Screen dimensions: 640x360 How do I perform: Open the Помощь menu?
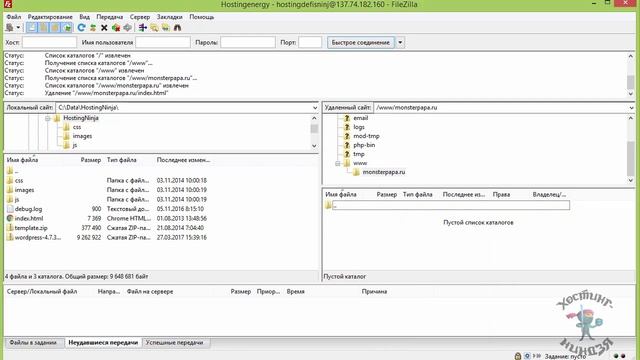pyautogui.click(x=202, y=17)
